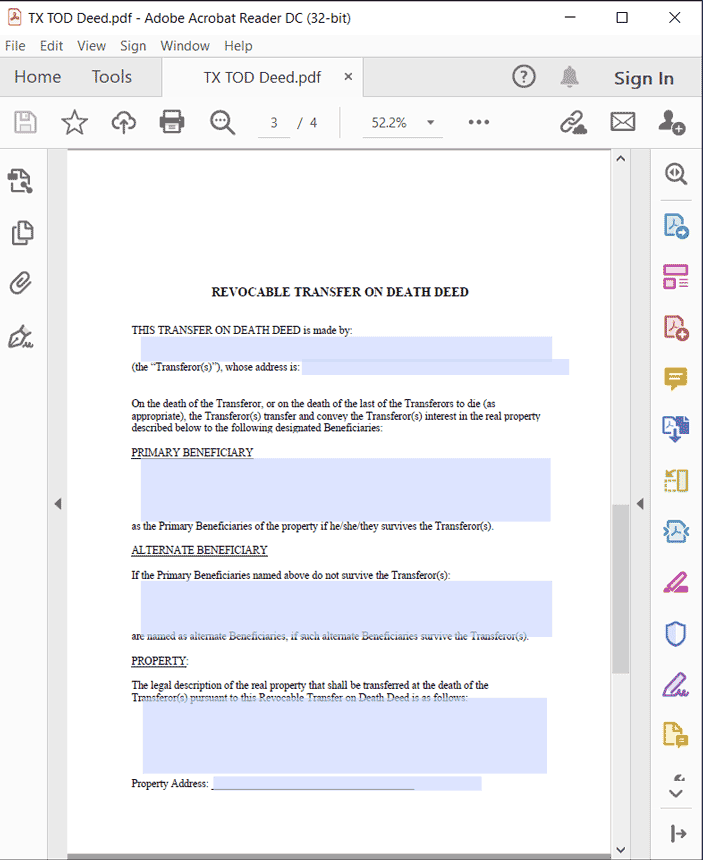Send the file by email
Image resolution: width=703 pixels, height=860 pixels.
(623, 122)
